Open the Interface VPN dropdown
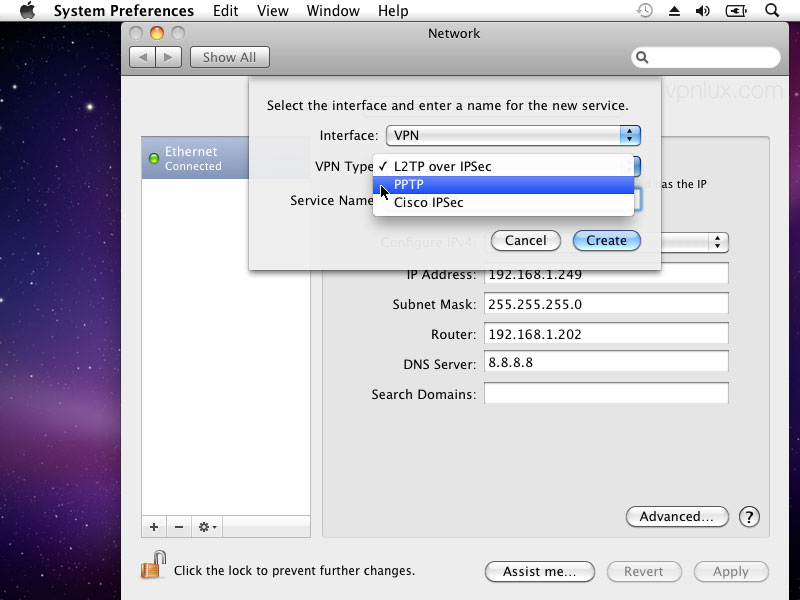The height and width of the screenshot is (600, 800). (513, 135)
